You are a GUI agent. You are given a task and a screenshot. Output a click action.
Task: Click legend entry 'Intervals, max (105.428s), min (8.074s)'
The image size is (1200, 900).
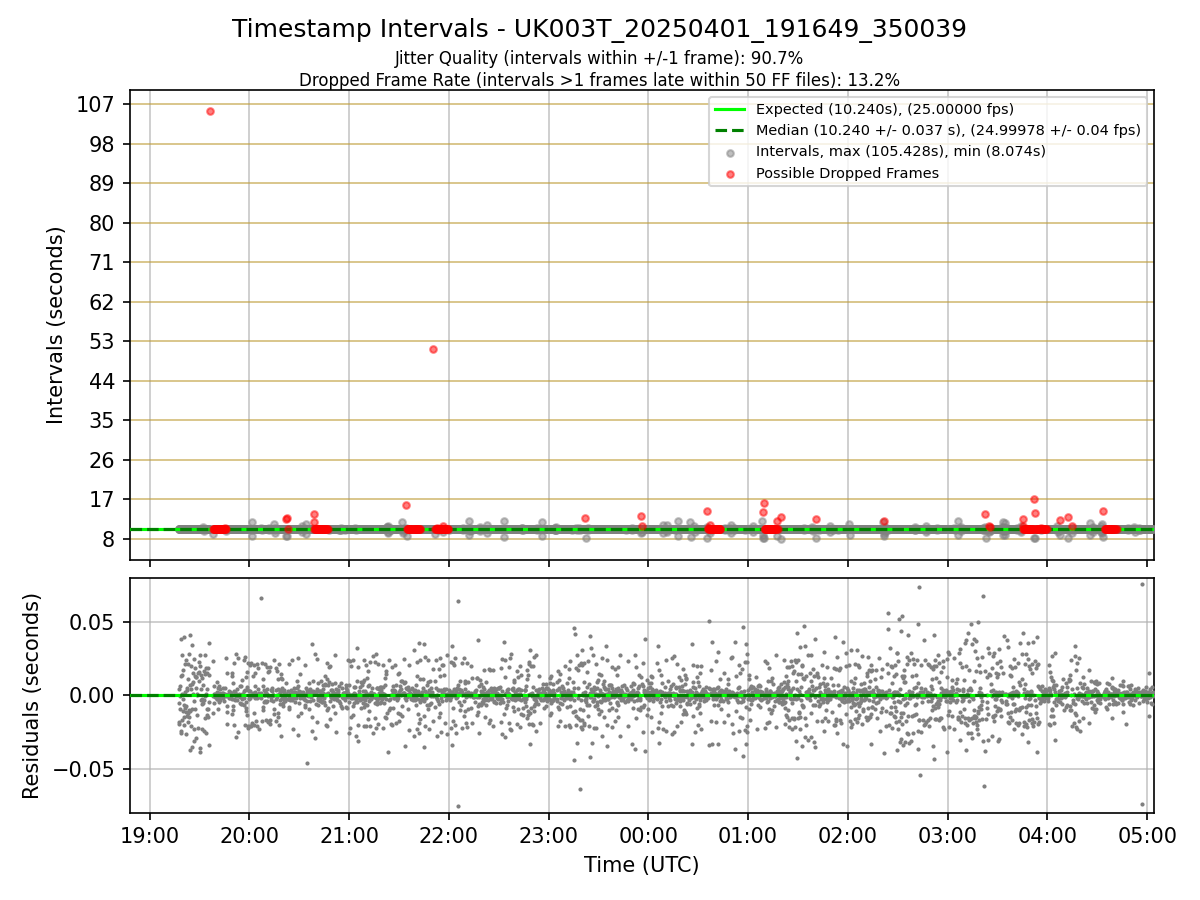tap(901, 152)
